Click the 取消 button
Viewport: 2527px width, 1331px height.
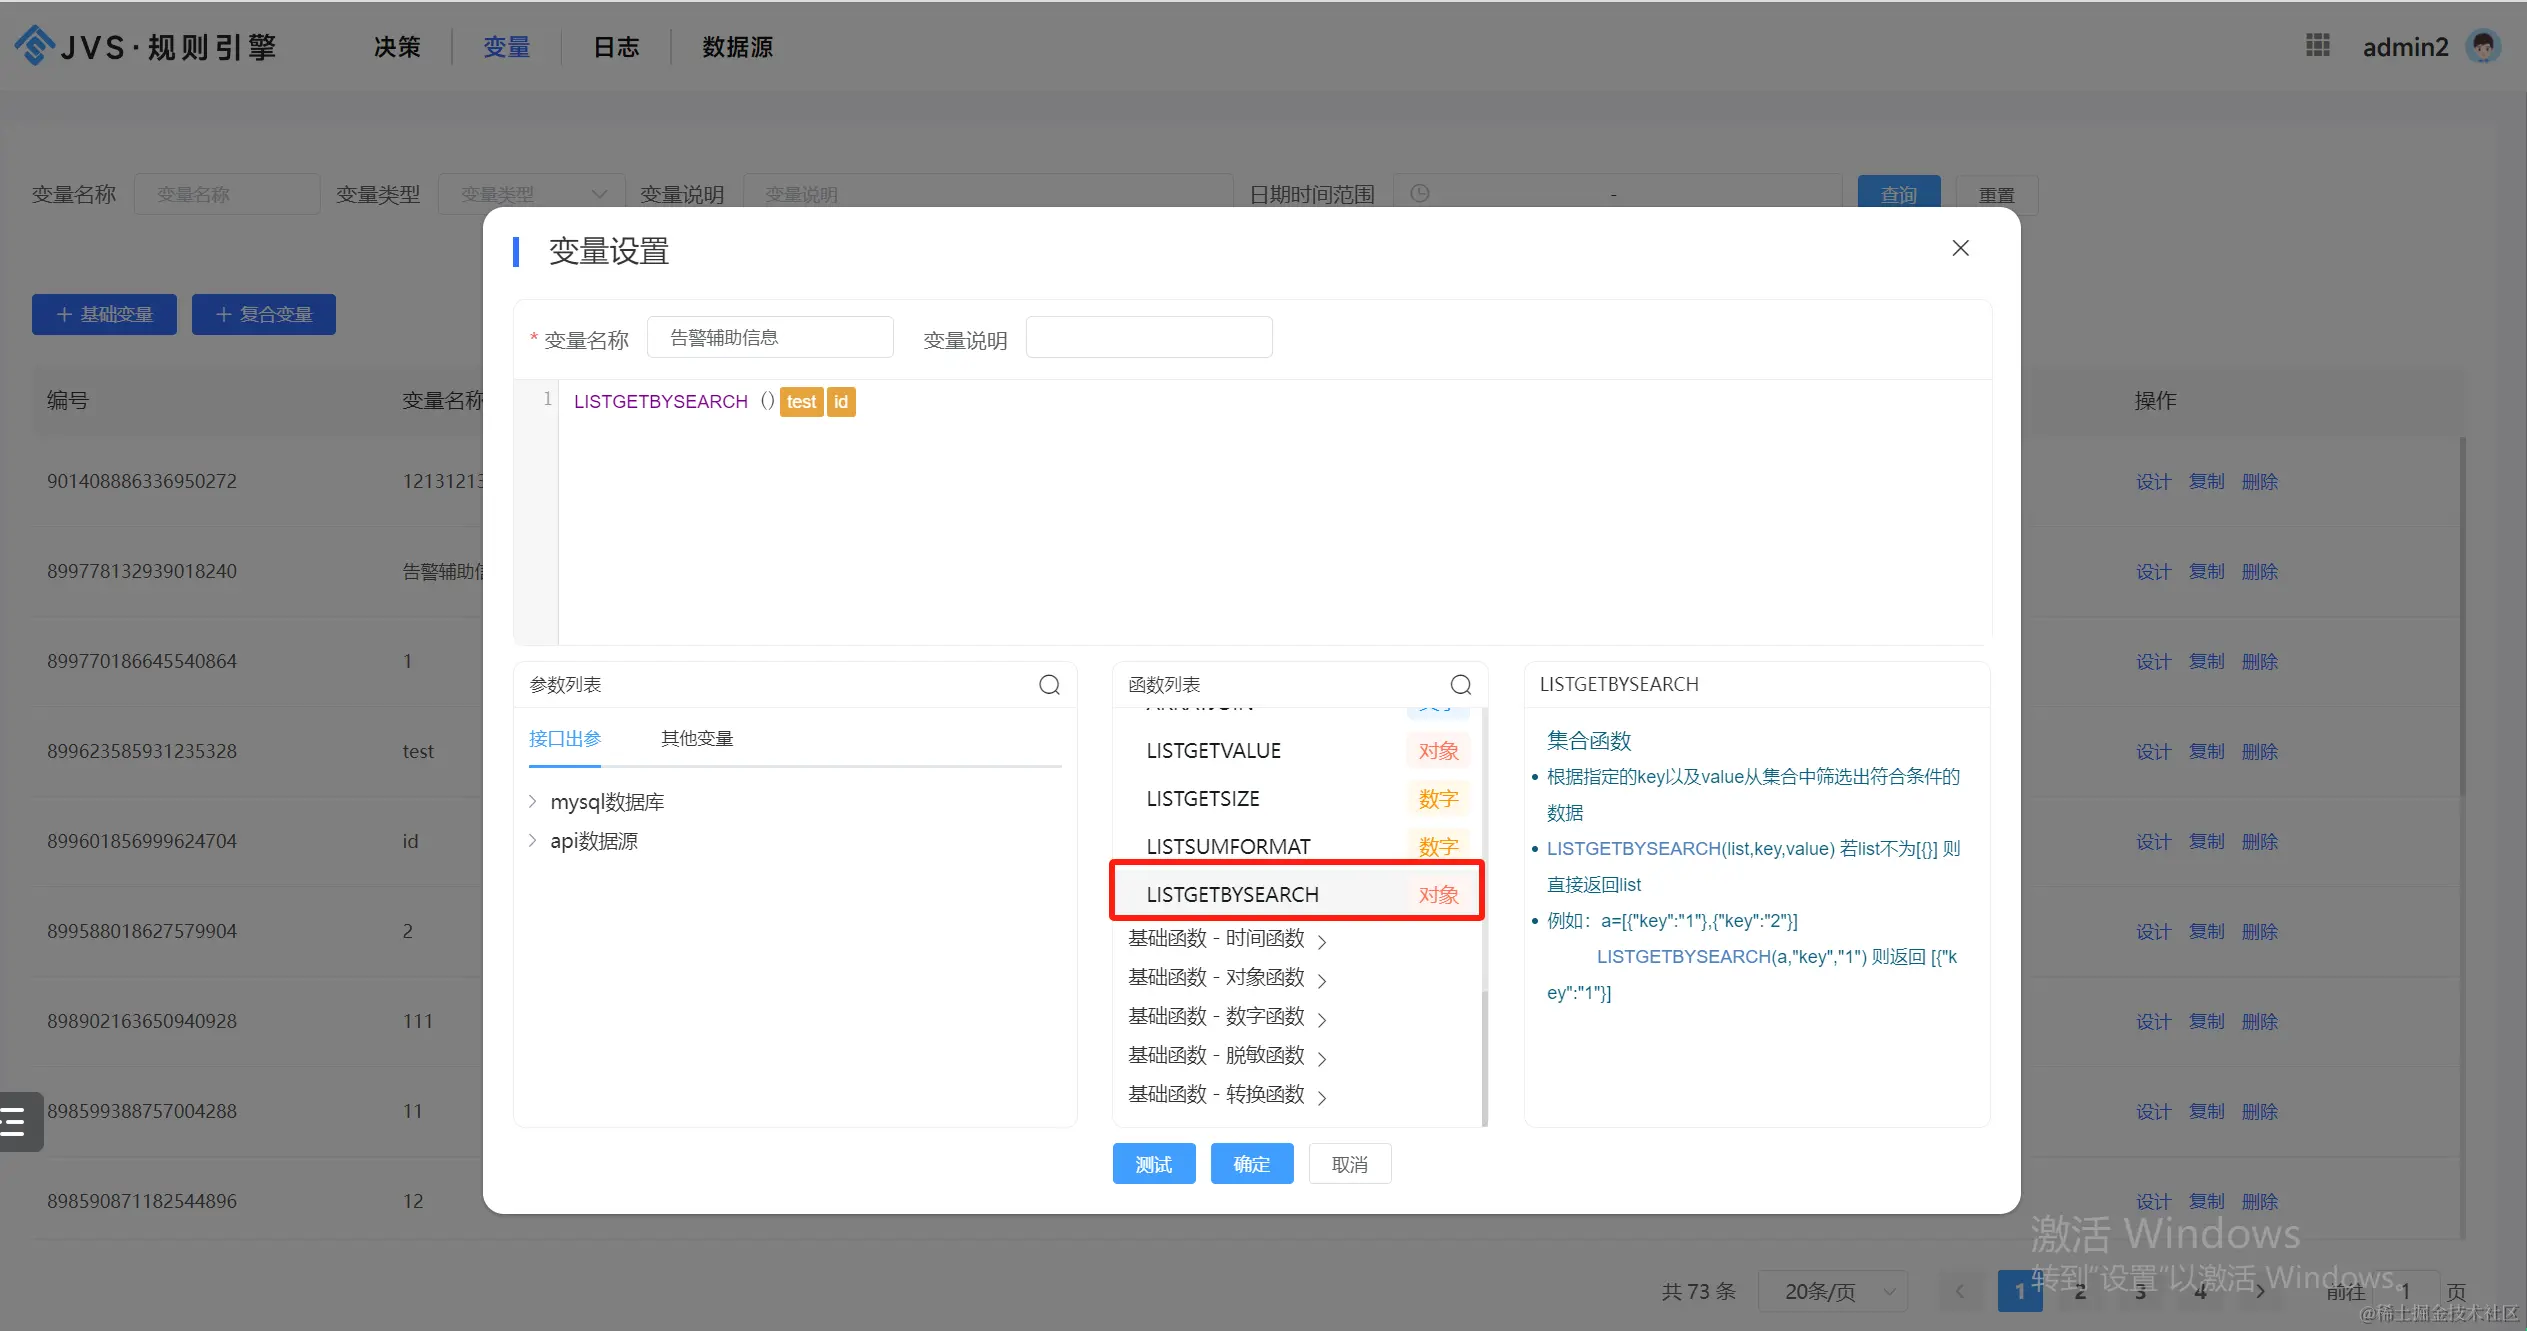pyautogui.click(x=1349, y=1164)
